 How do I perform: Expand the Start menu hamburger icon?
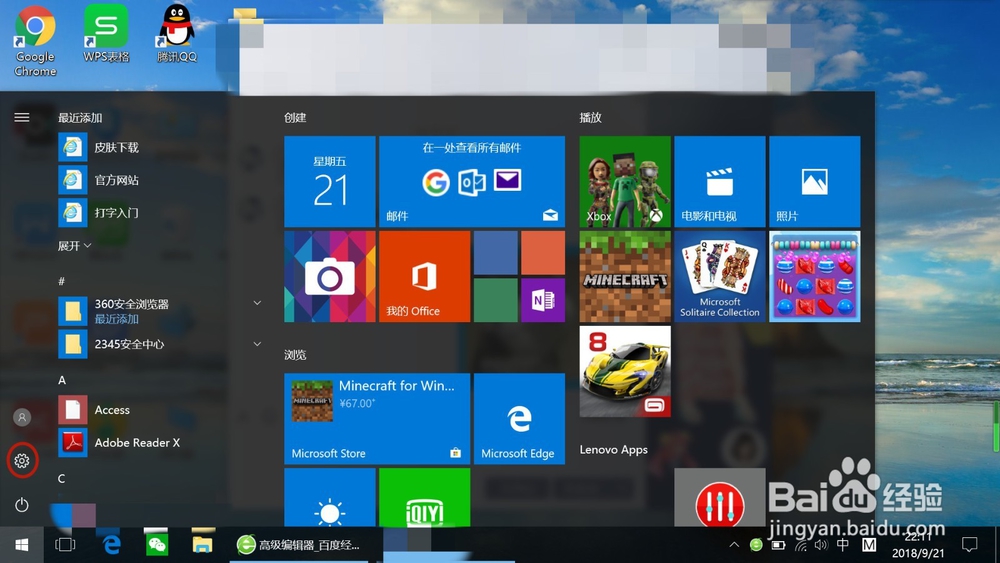22,117
